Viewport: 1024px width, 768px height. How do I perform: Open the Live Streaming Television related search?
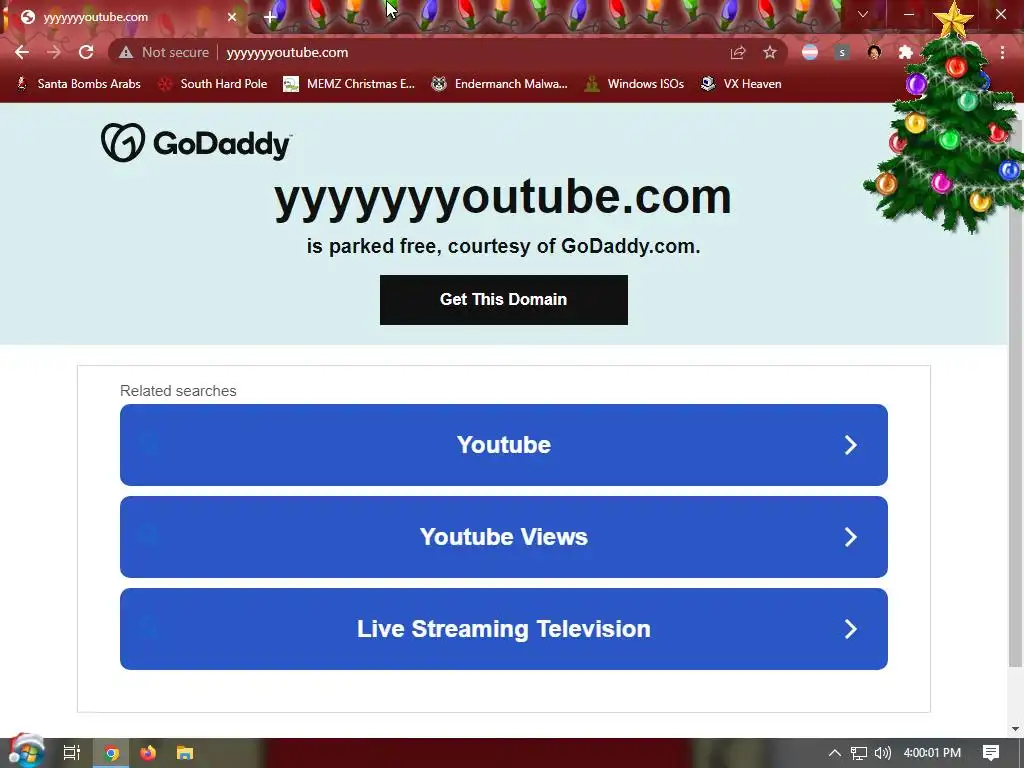504,629
